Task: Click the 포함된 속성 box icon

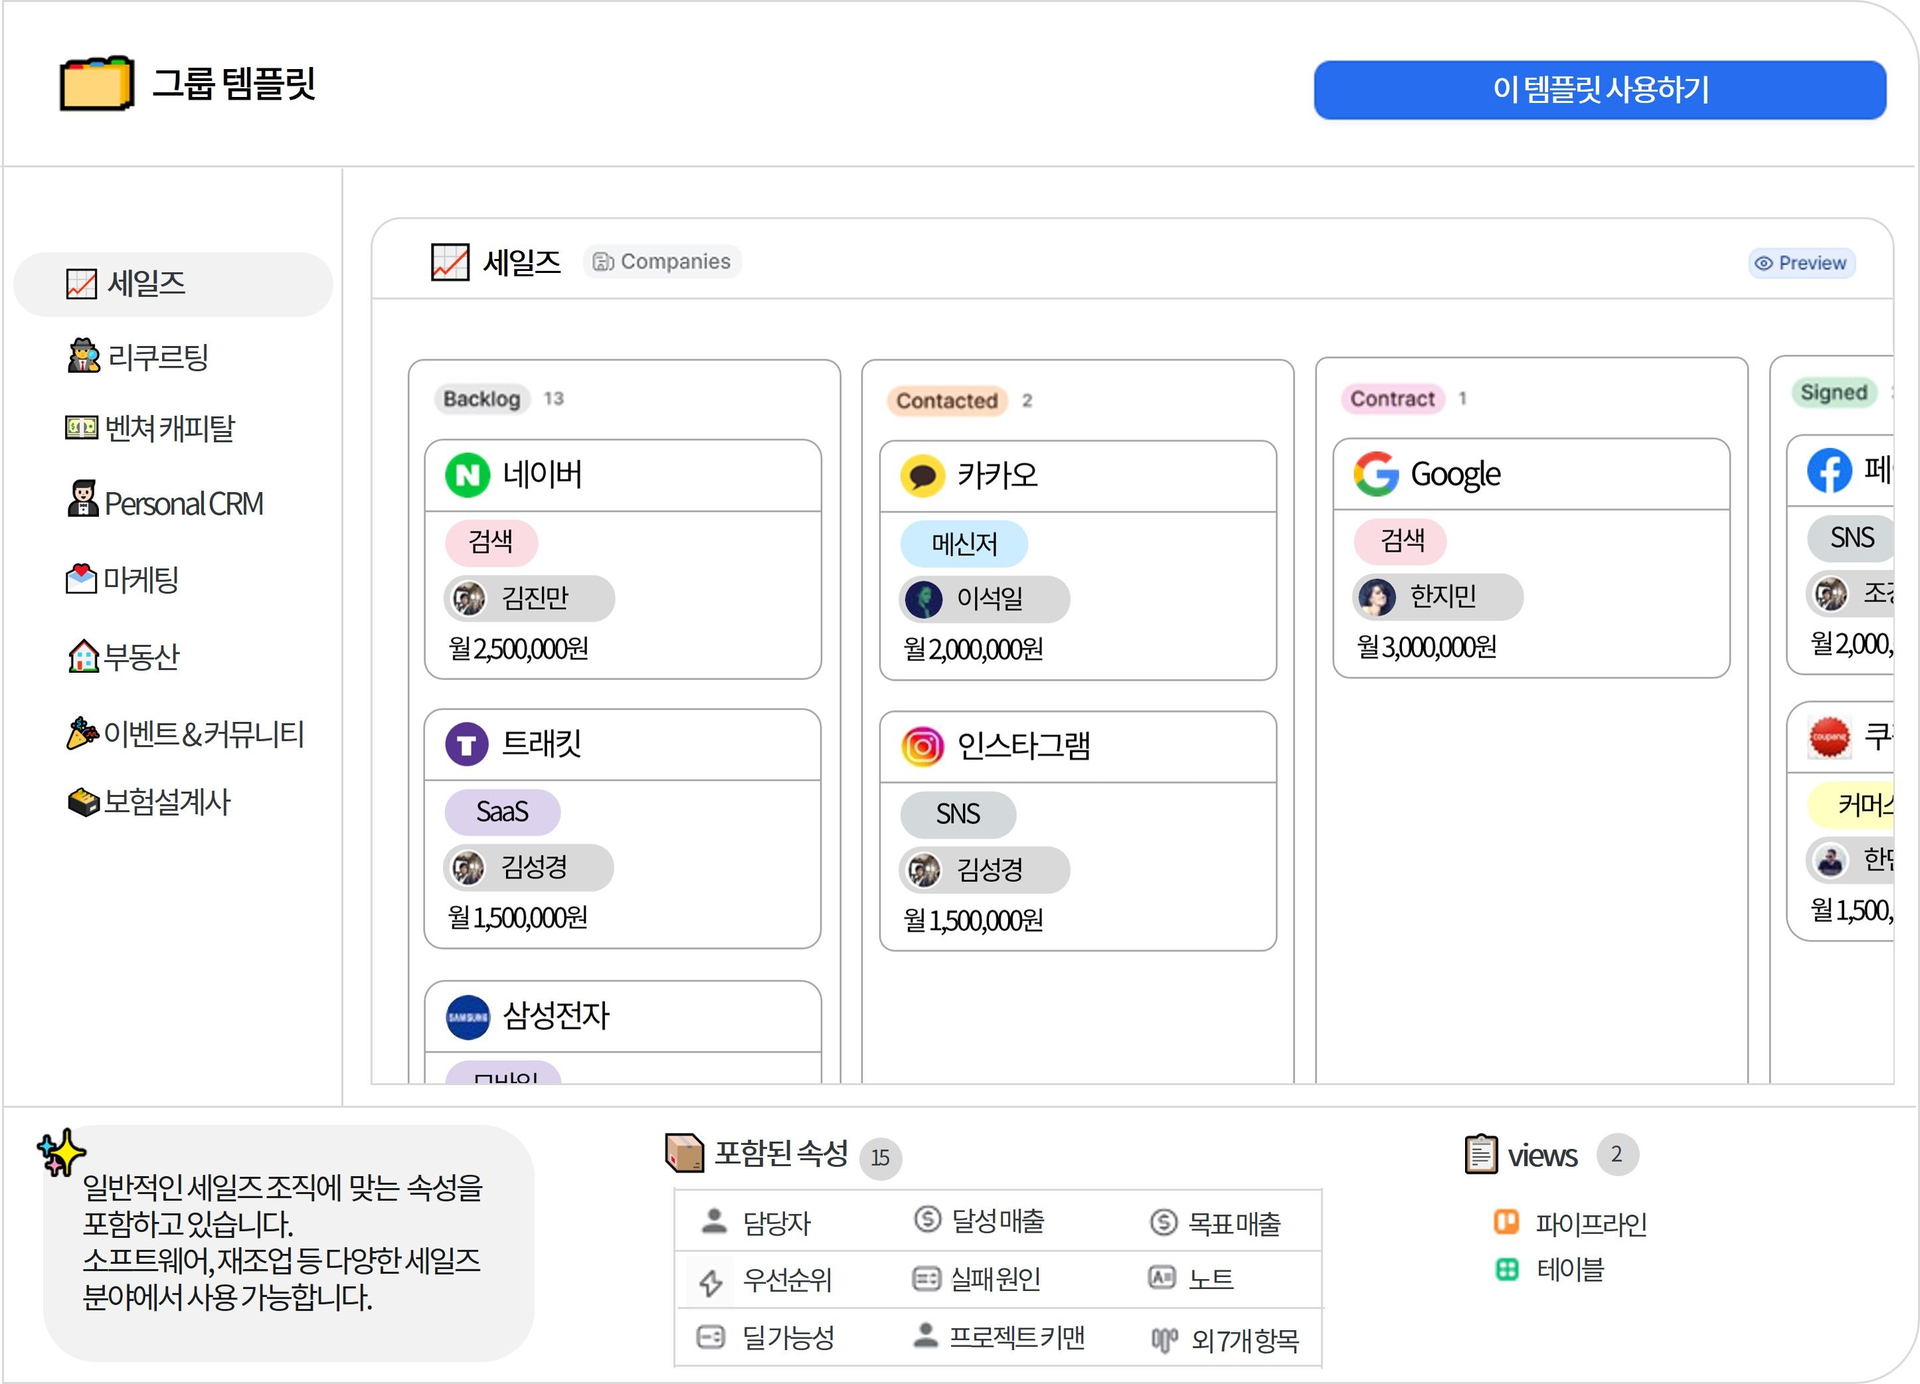Action: point(685,1153)
